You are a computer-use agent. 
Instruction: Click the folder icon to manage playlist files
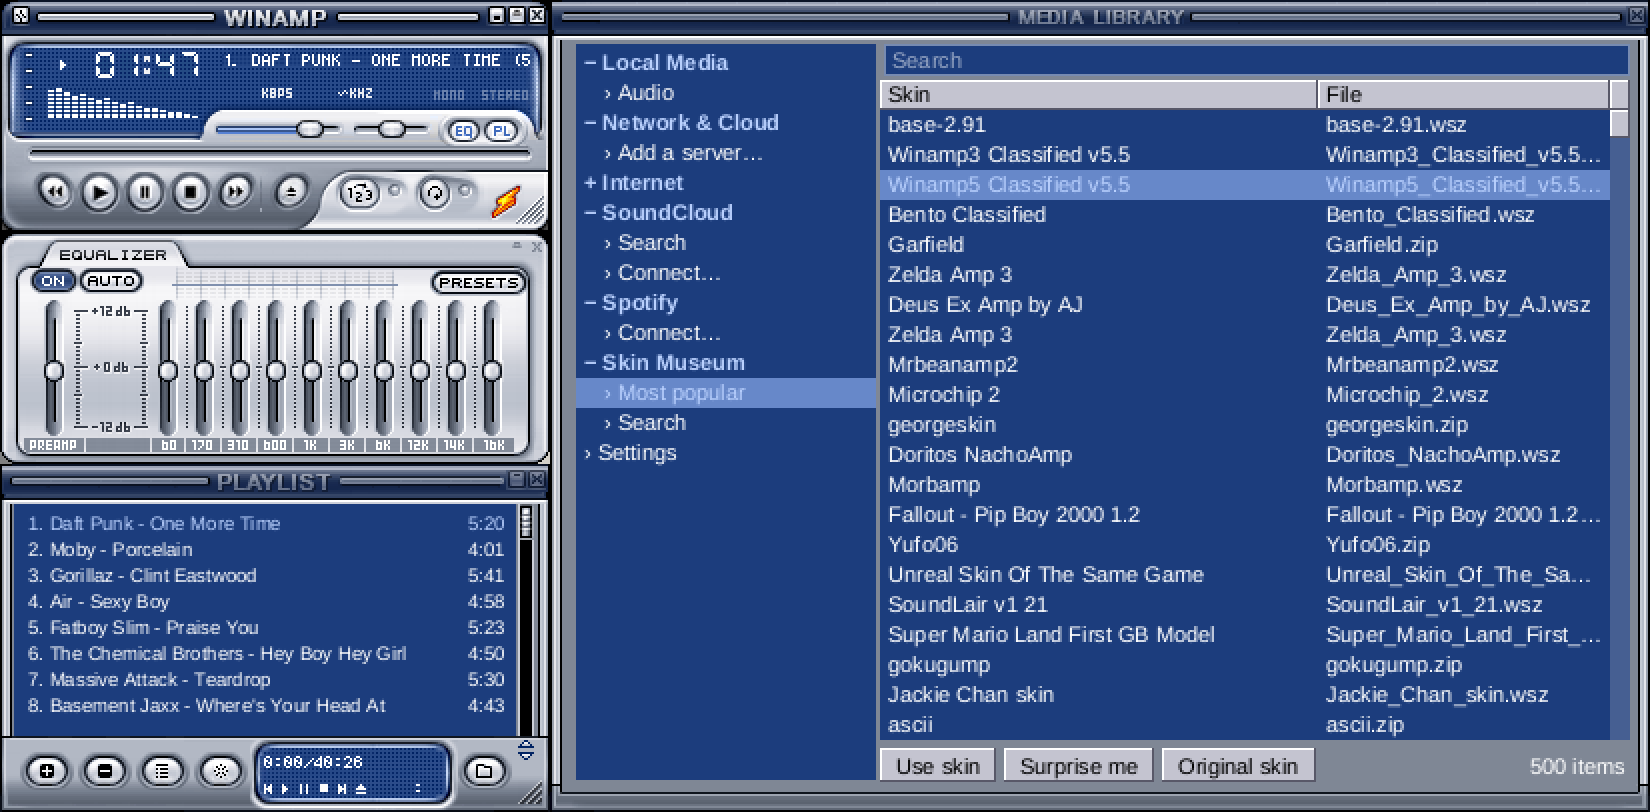coord(484,770)
